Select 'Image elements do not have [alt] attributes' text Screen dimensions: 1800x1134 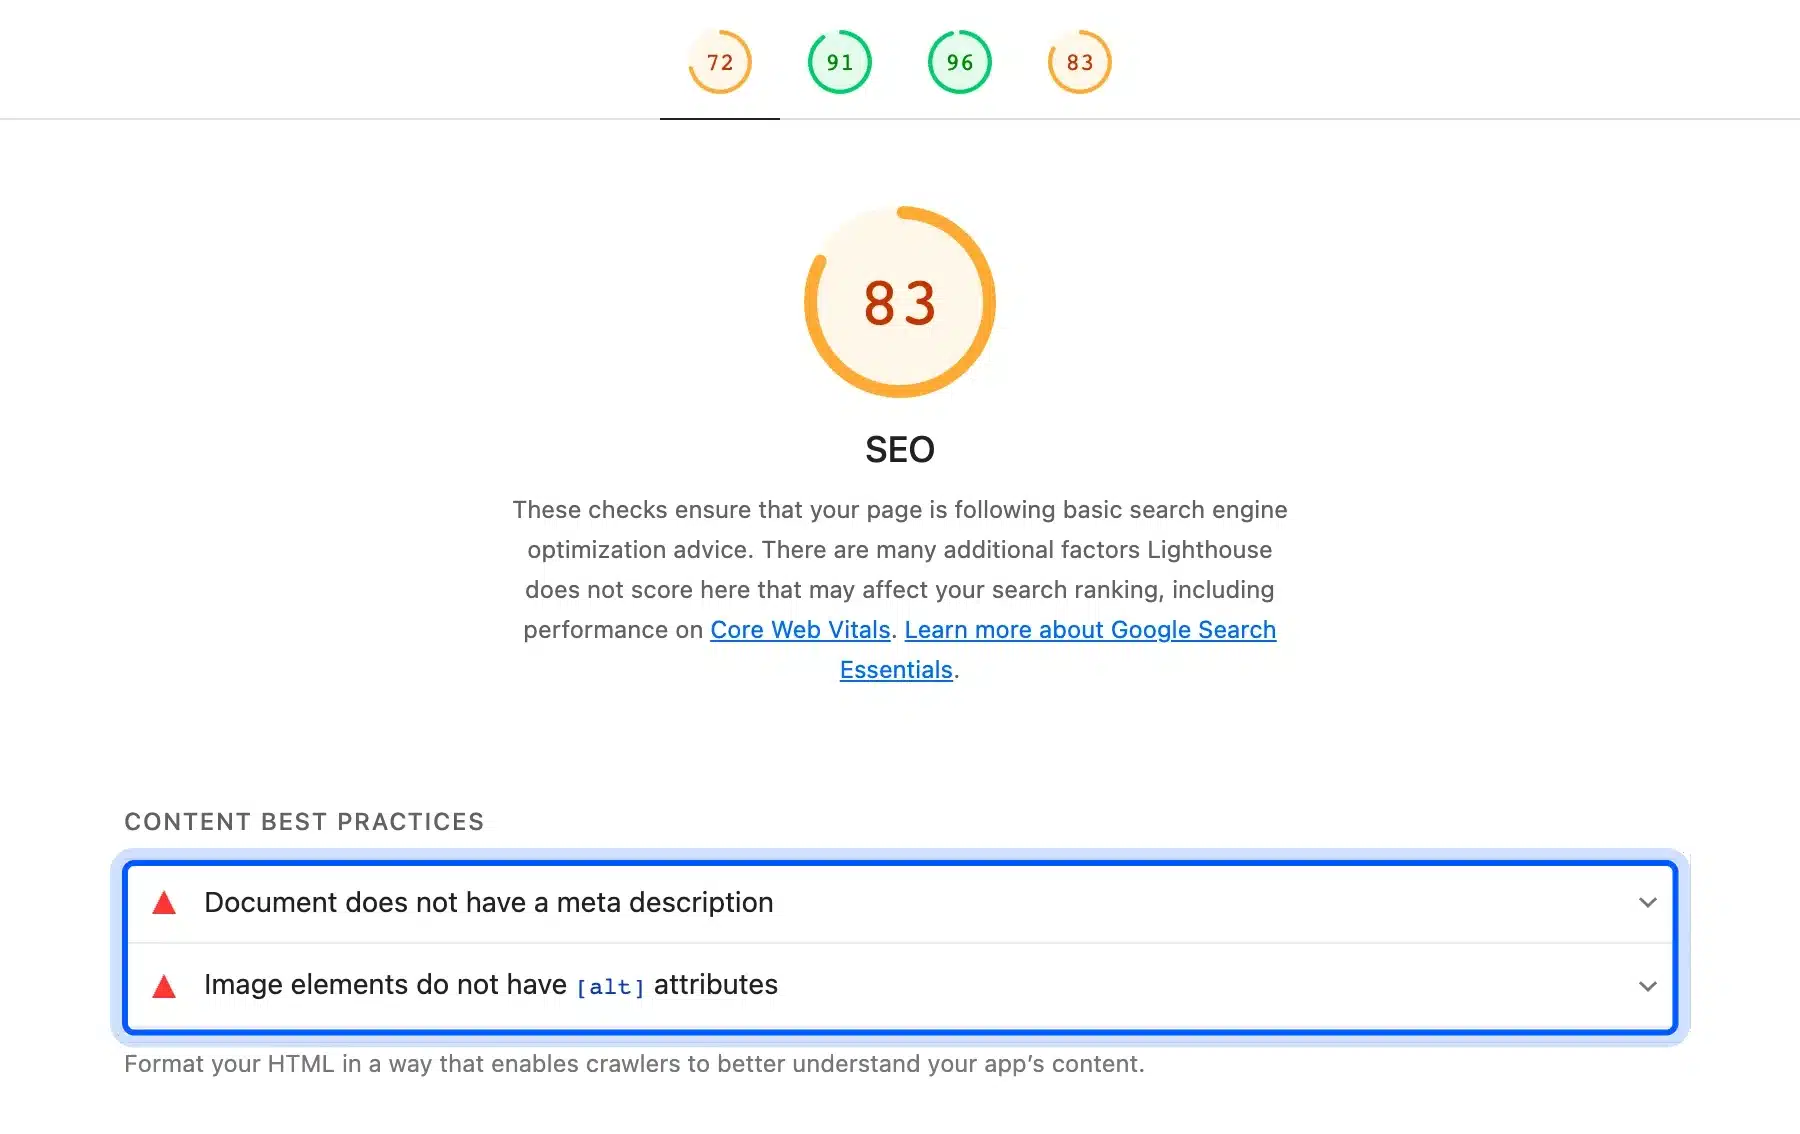pos(490,986)
